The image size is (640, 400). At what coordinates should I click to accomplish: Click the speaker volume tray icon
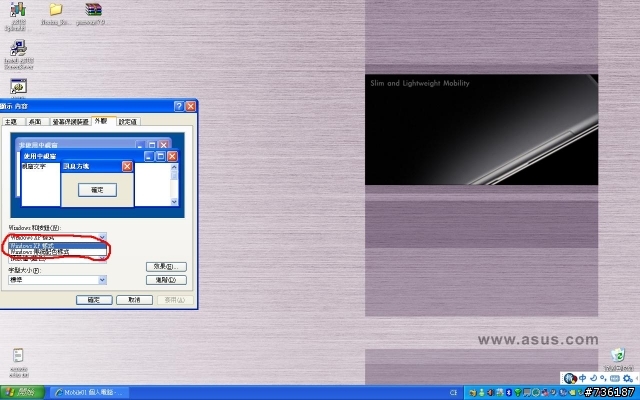click(491, 392)
